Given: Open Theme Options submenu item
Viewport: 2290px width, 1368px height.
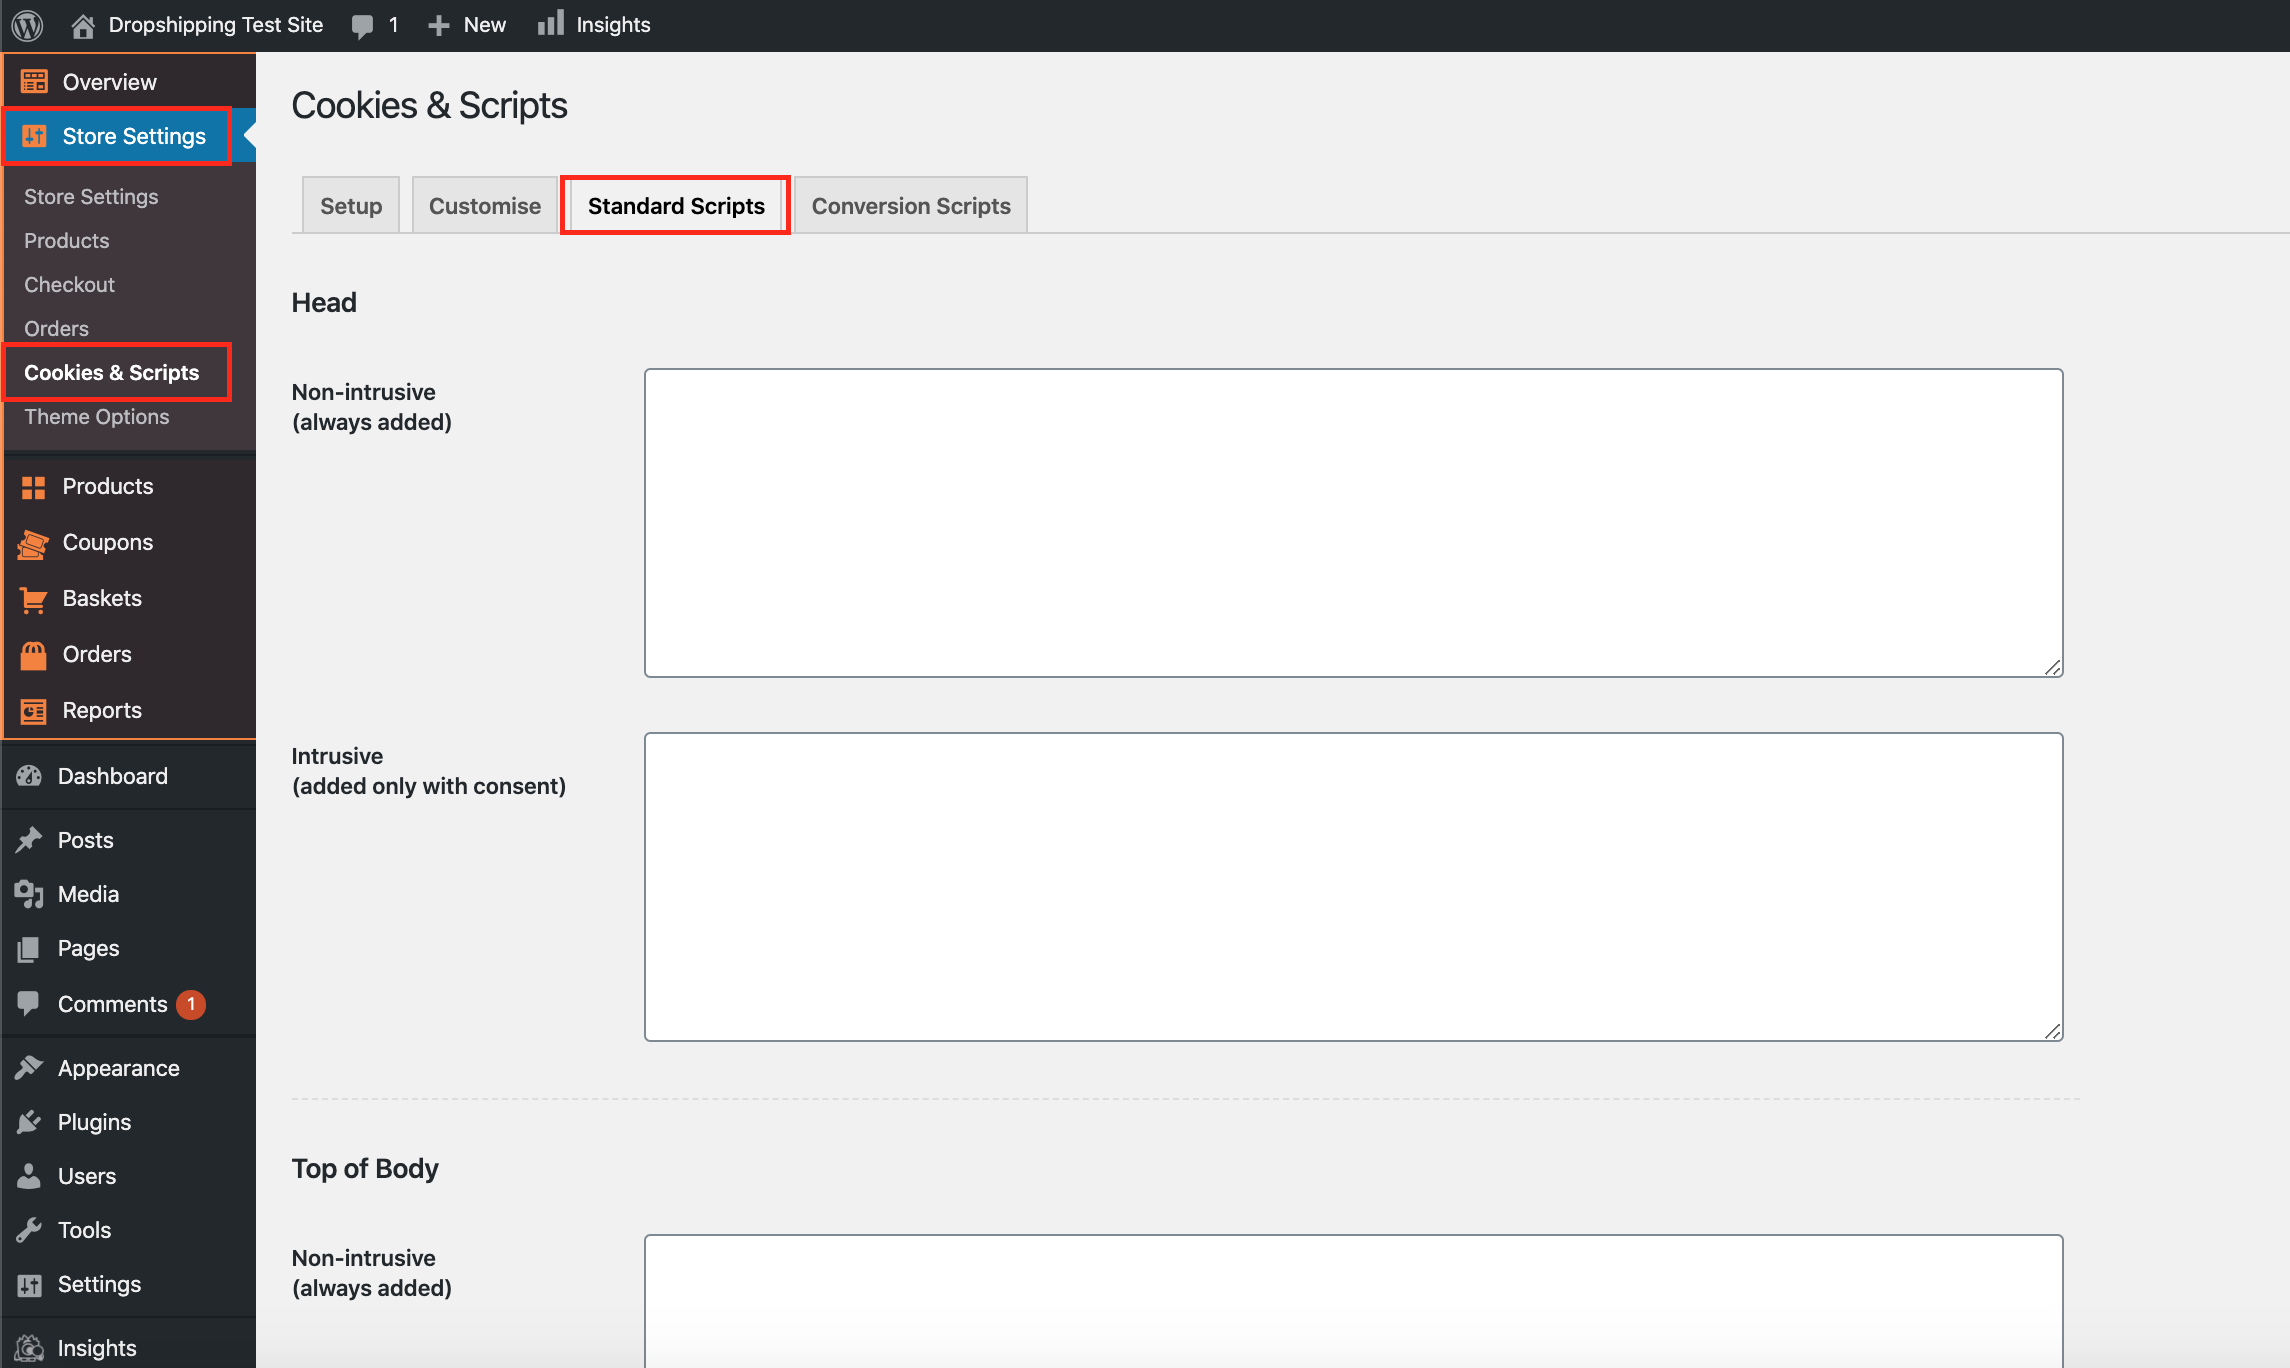Looking at the screenshot, I should click(96, 417).
